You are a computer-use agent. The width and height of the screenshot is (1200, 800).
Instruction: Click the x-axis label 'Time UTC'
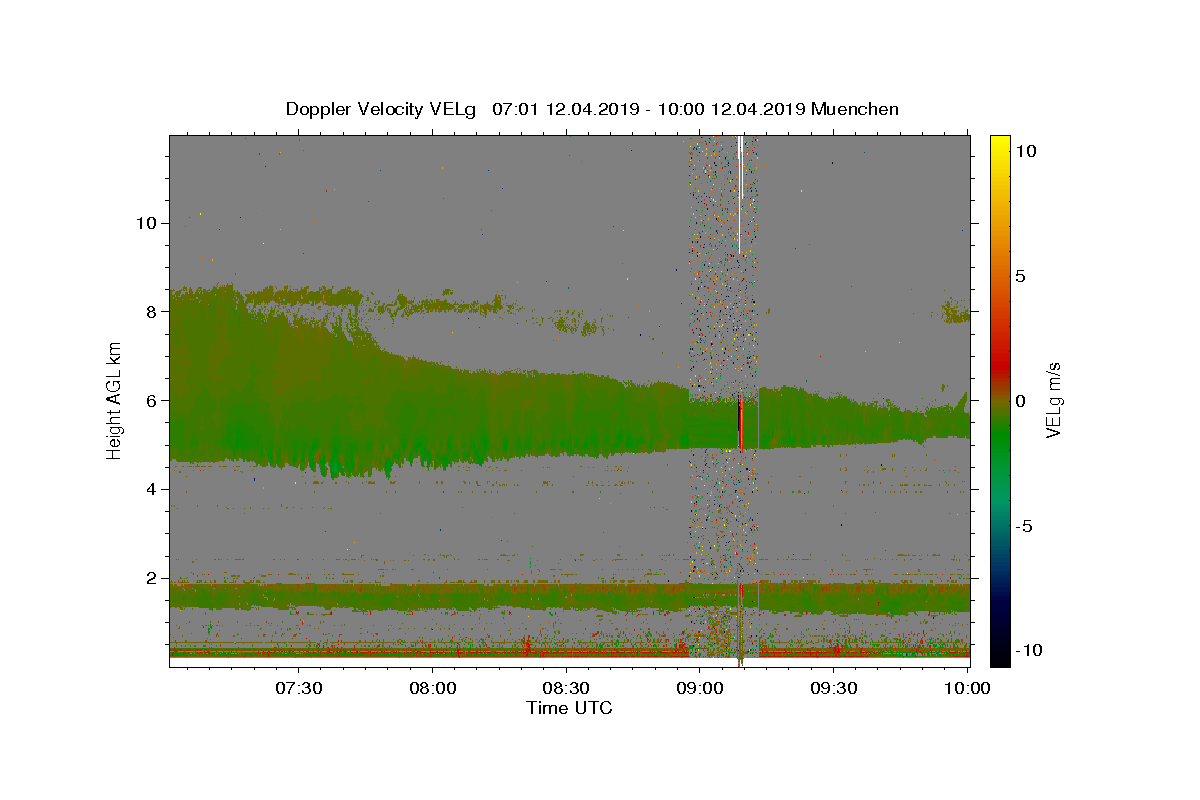[569, 708]
